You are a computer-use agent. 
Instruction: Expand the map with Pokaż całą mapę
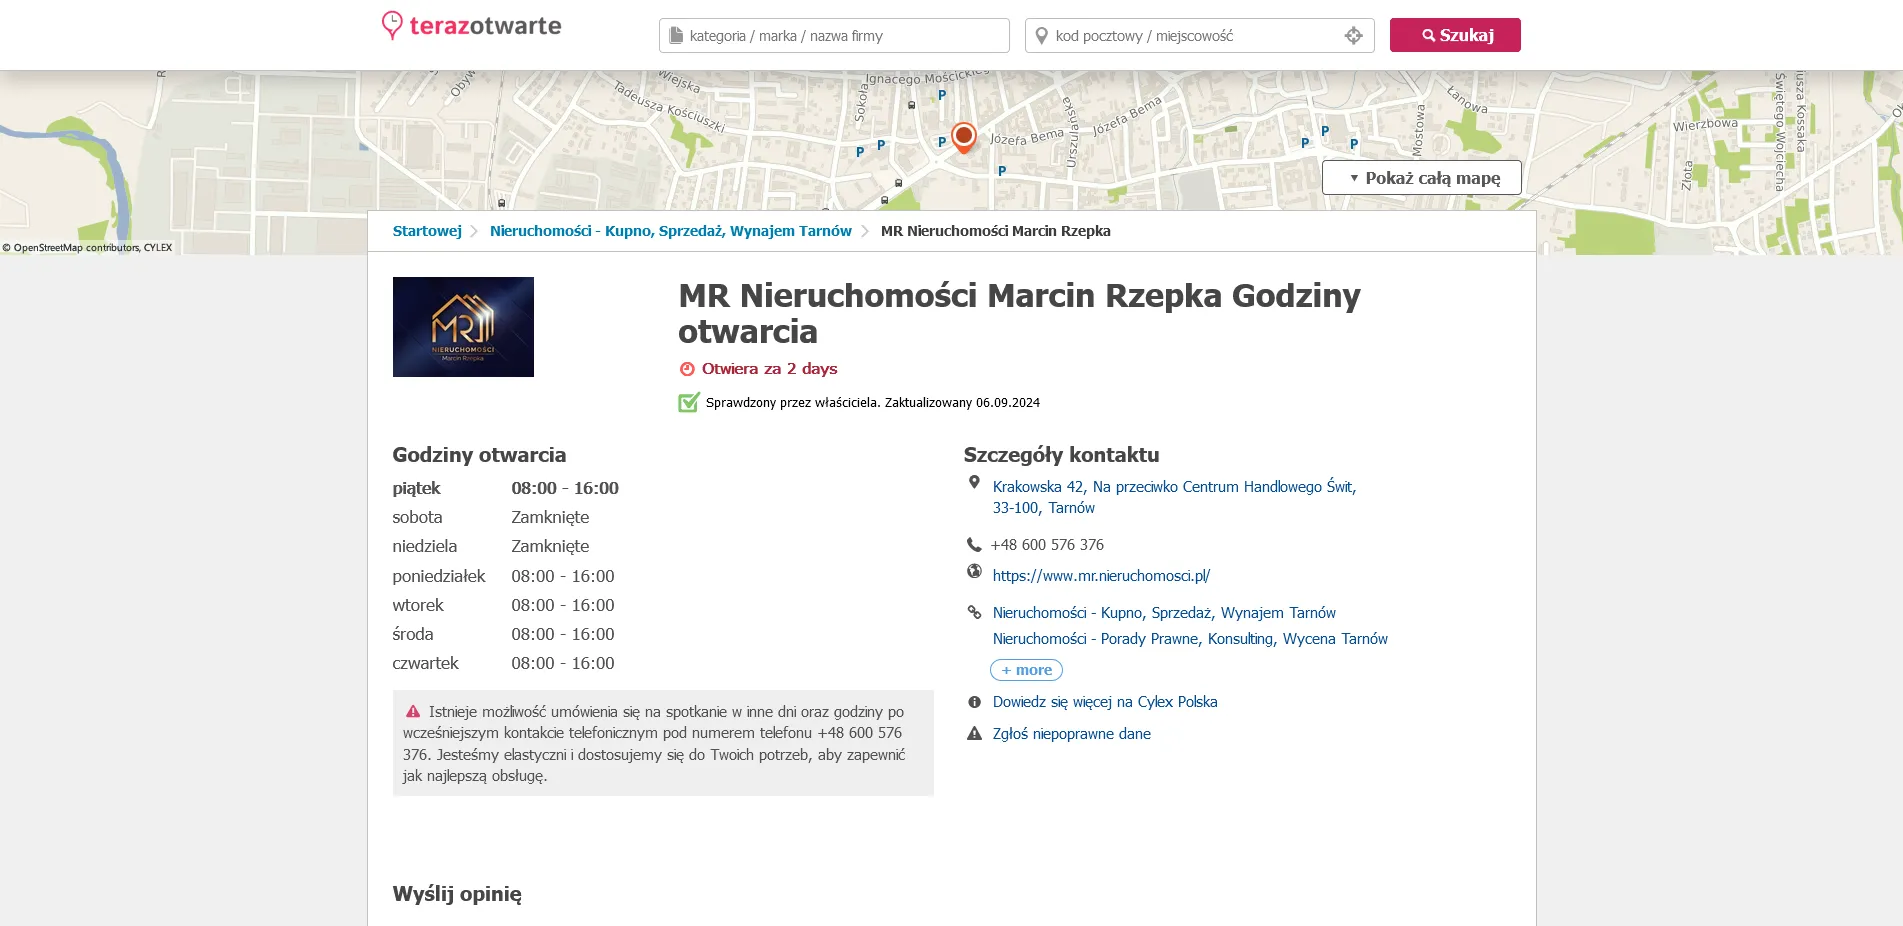click(x=1422, y=178)
